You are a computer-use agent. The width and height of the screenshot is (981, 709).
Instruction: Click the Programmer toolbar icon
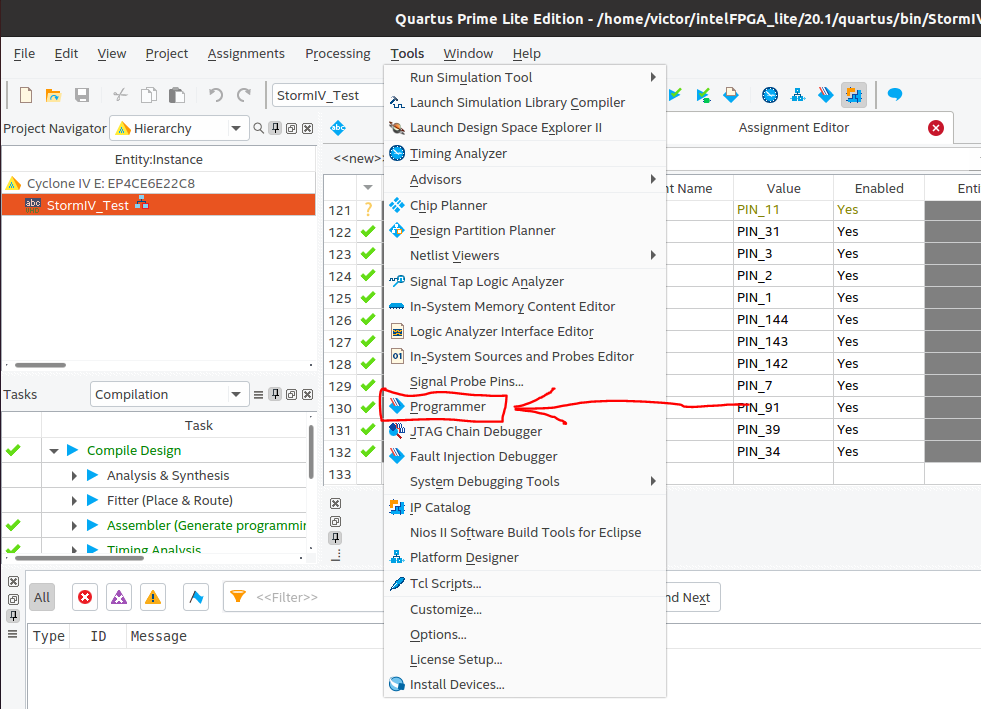coord(826,95)
